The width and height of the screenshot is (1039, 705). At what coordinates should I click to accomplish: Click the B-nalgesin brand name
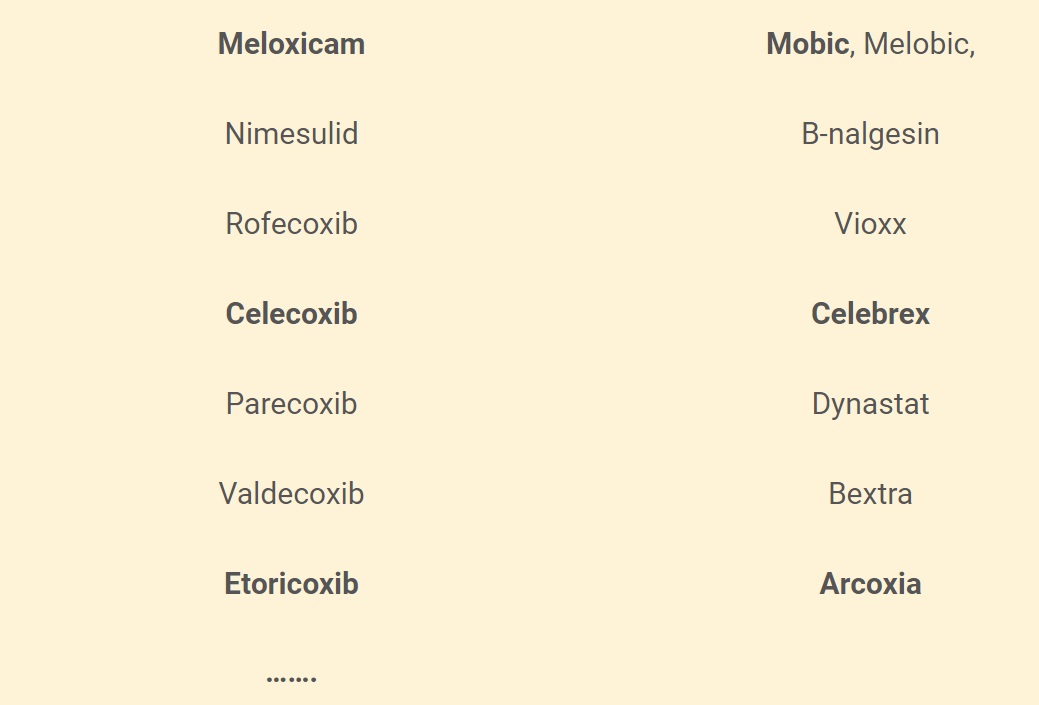[x=870, y=134]
